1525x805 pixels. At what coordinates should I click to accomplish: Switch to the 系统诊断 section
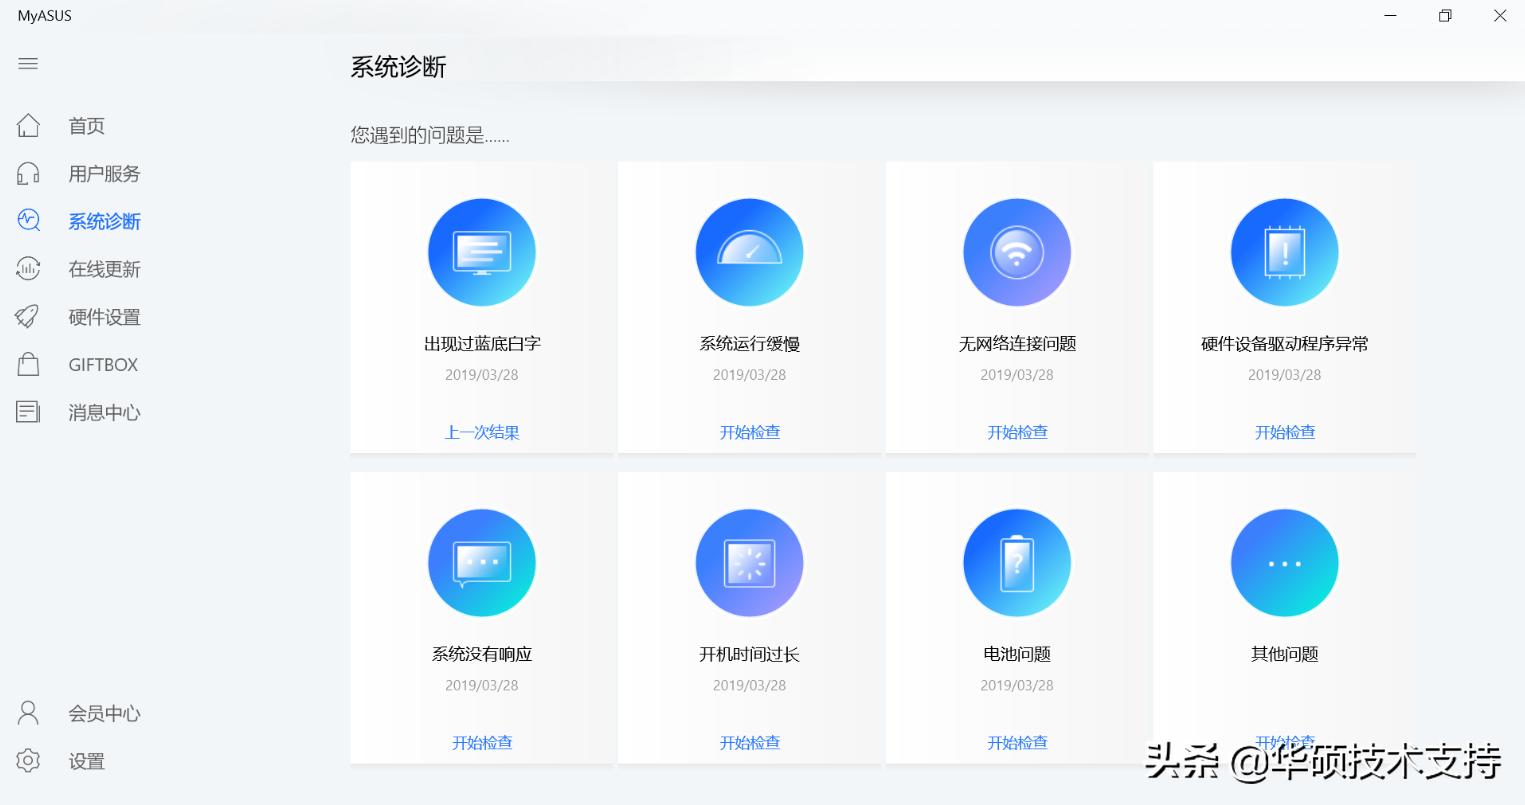point(104,221)
